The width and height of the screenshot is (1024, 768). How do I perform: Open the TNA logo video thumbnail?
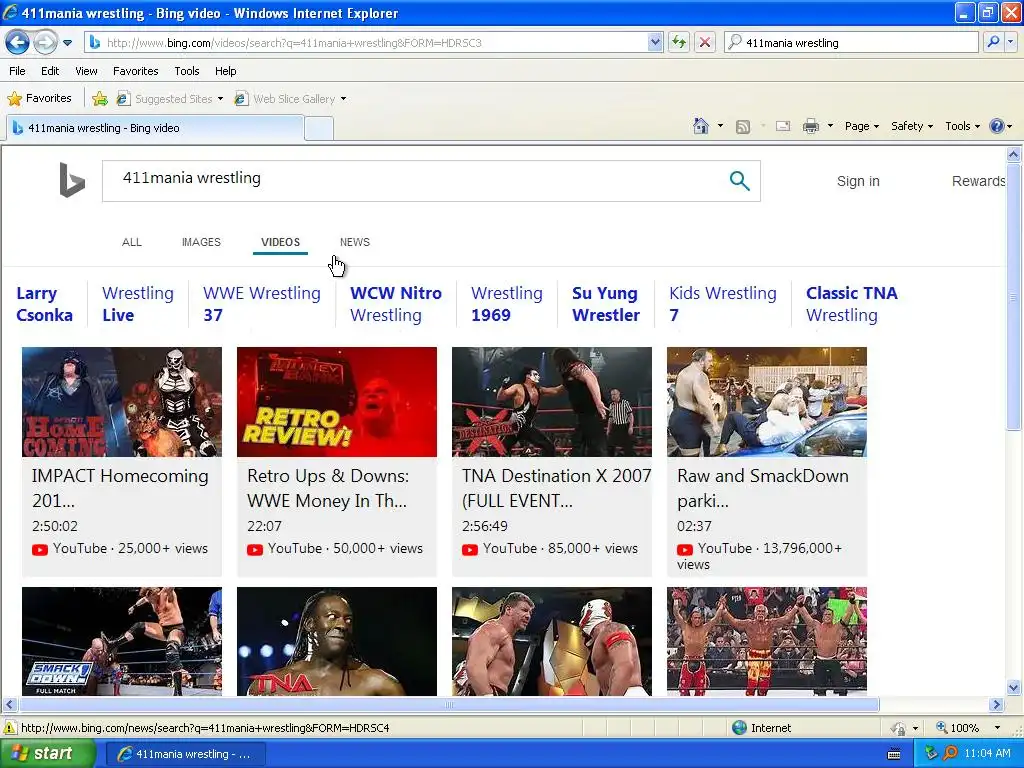337,641
